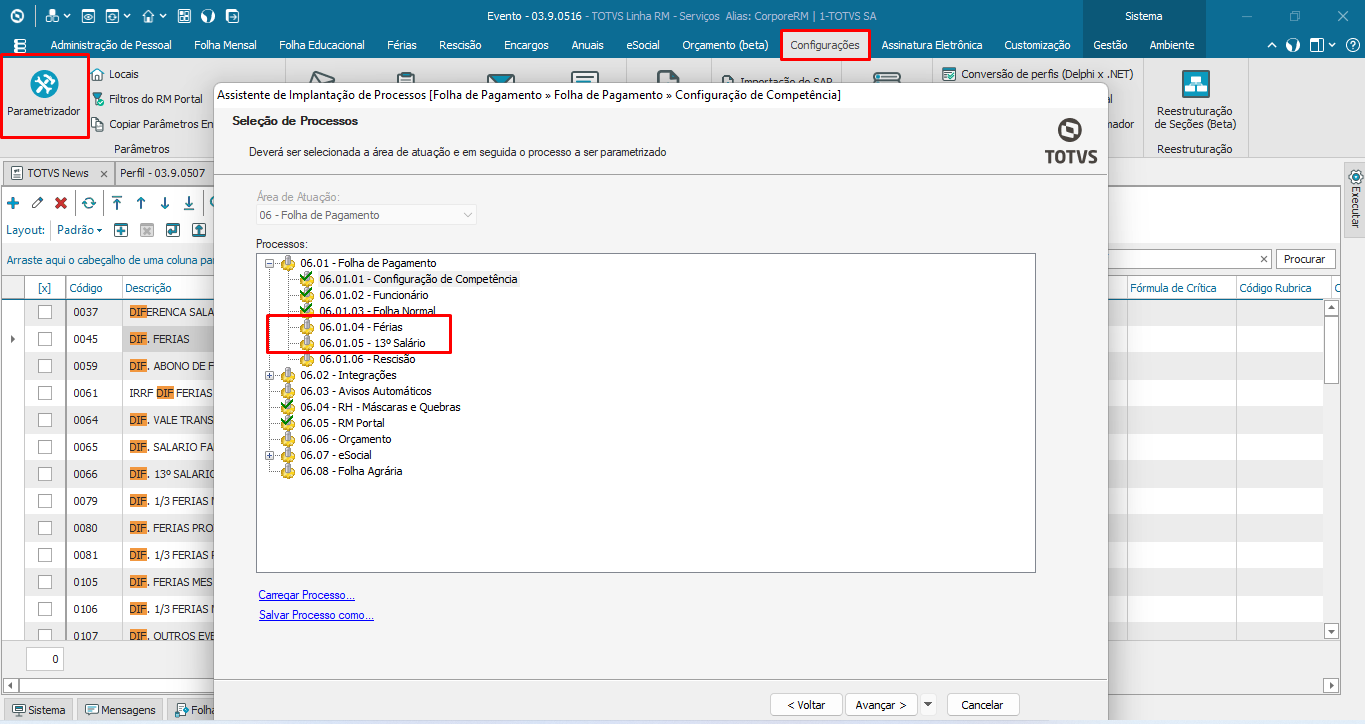Check the box for row 0080
Image resolution: width=1365 pixels, height=724 pixels.
coord(45,528)
